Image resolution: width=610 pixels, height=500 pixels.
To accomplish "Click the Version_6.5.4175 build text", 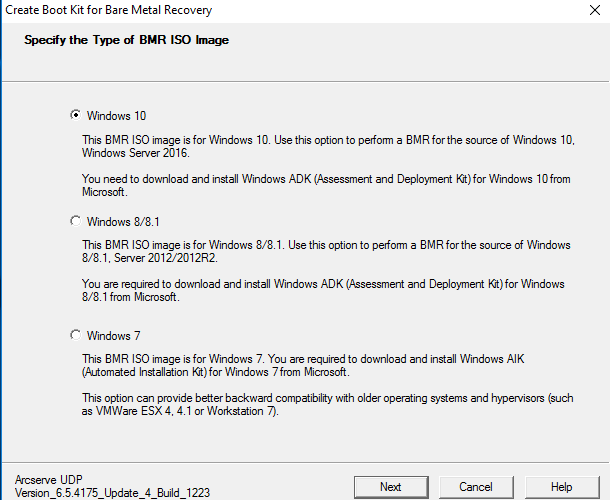I will point(112,493).
